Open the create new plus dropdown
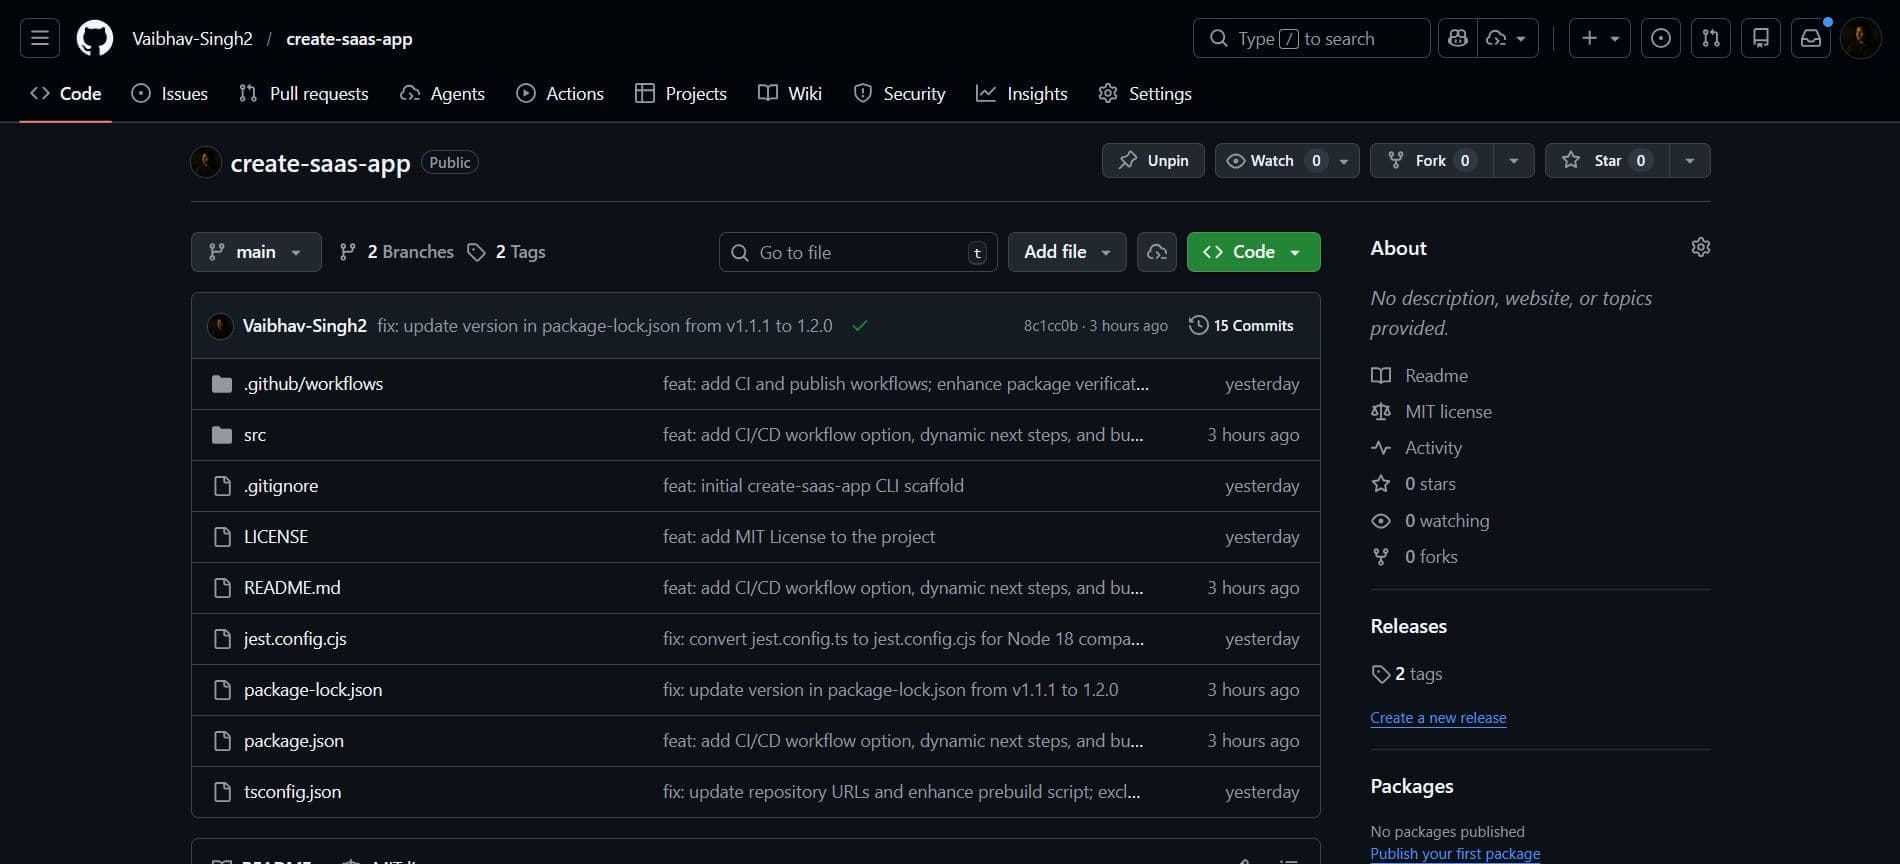Viewport: 1900px width, 864px height. [1600, 38]
